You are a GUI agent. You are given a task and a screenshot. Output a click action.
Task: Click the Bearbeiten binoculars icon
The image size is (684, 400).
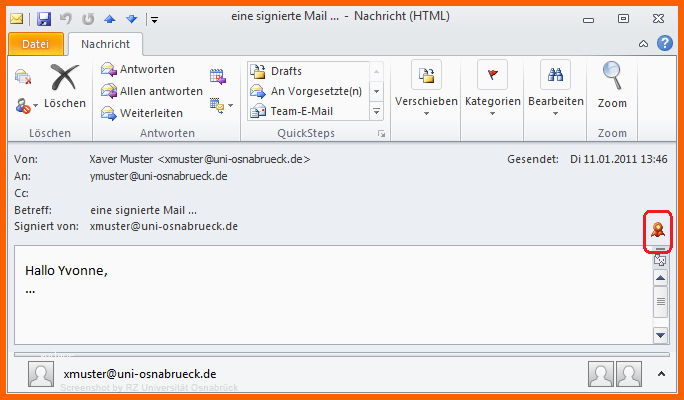(x=555, y=75)
